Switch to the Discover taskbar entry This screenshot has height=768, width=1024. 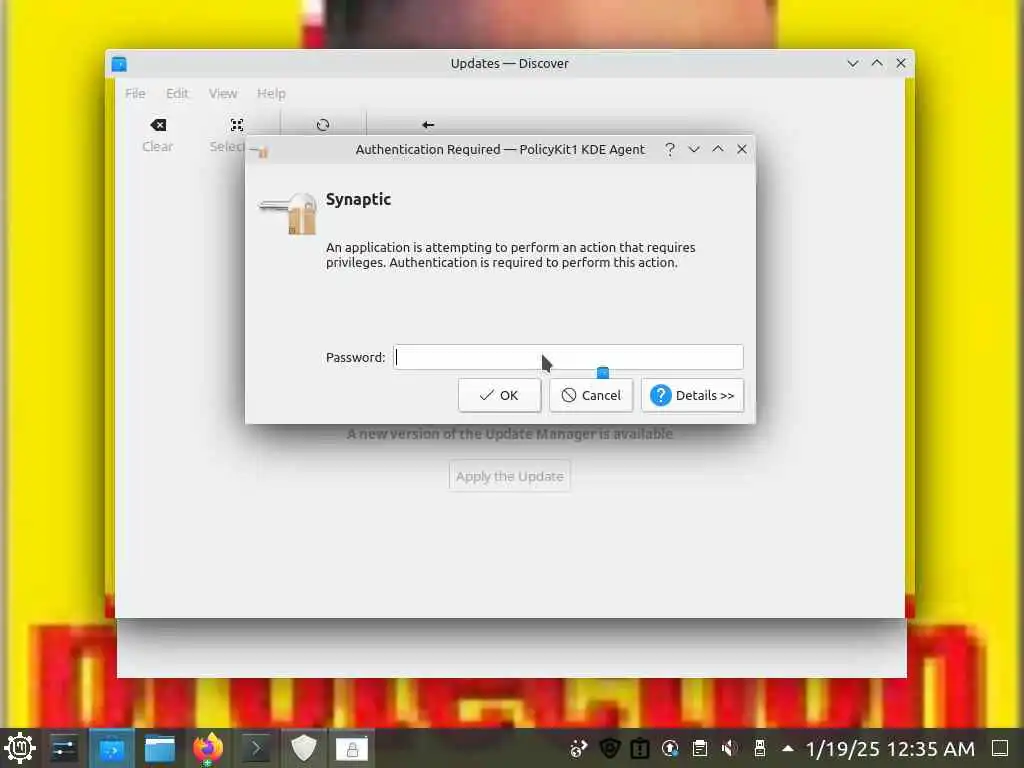112,748
